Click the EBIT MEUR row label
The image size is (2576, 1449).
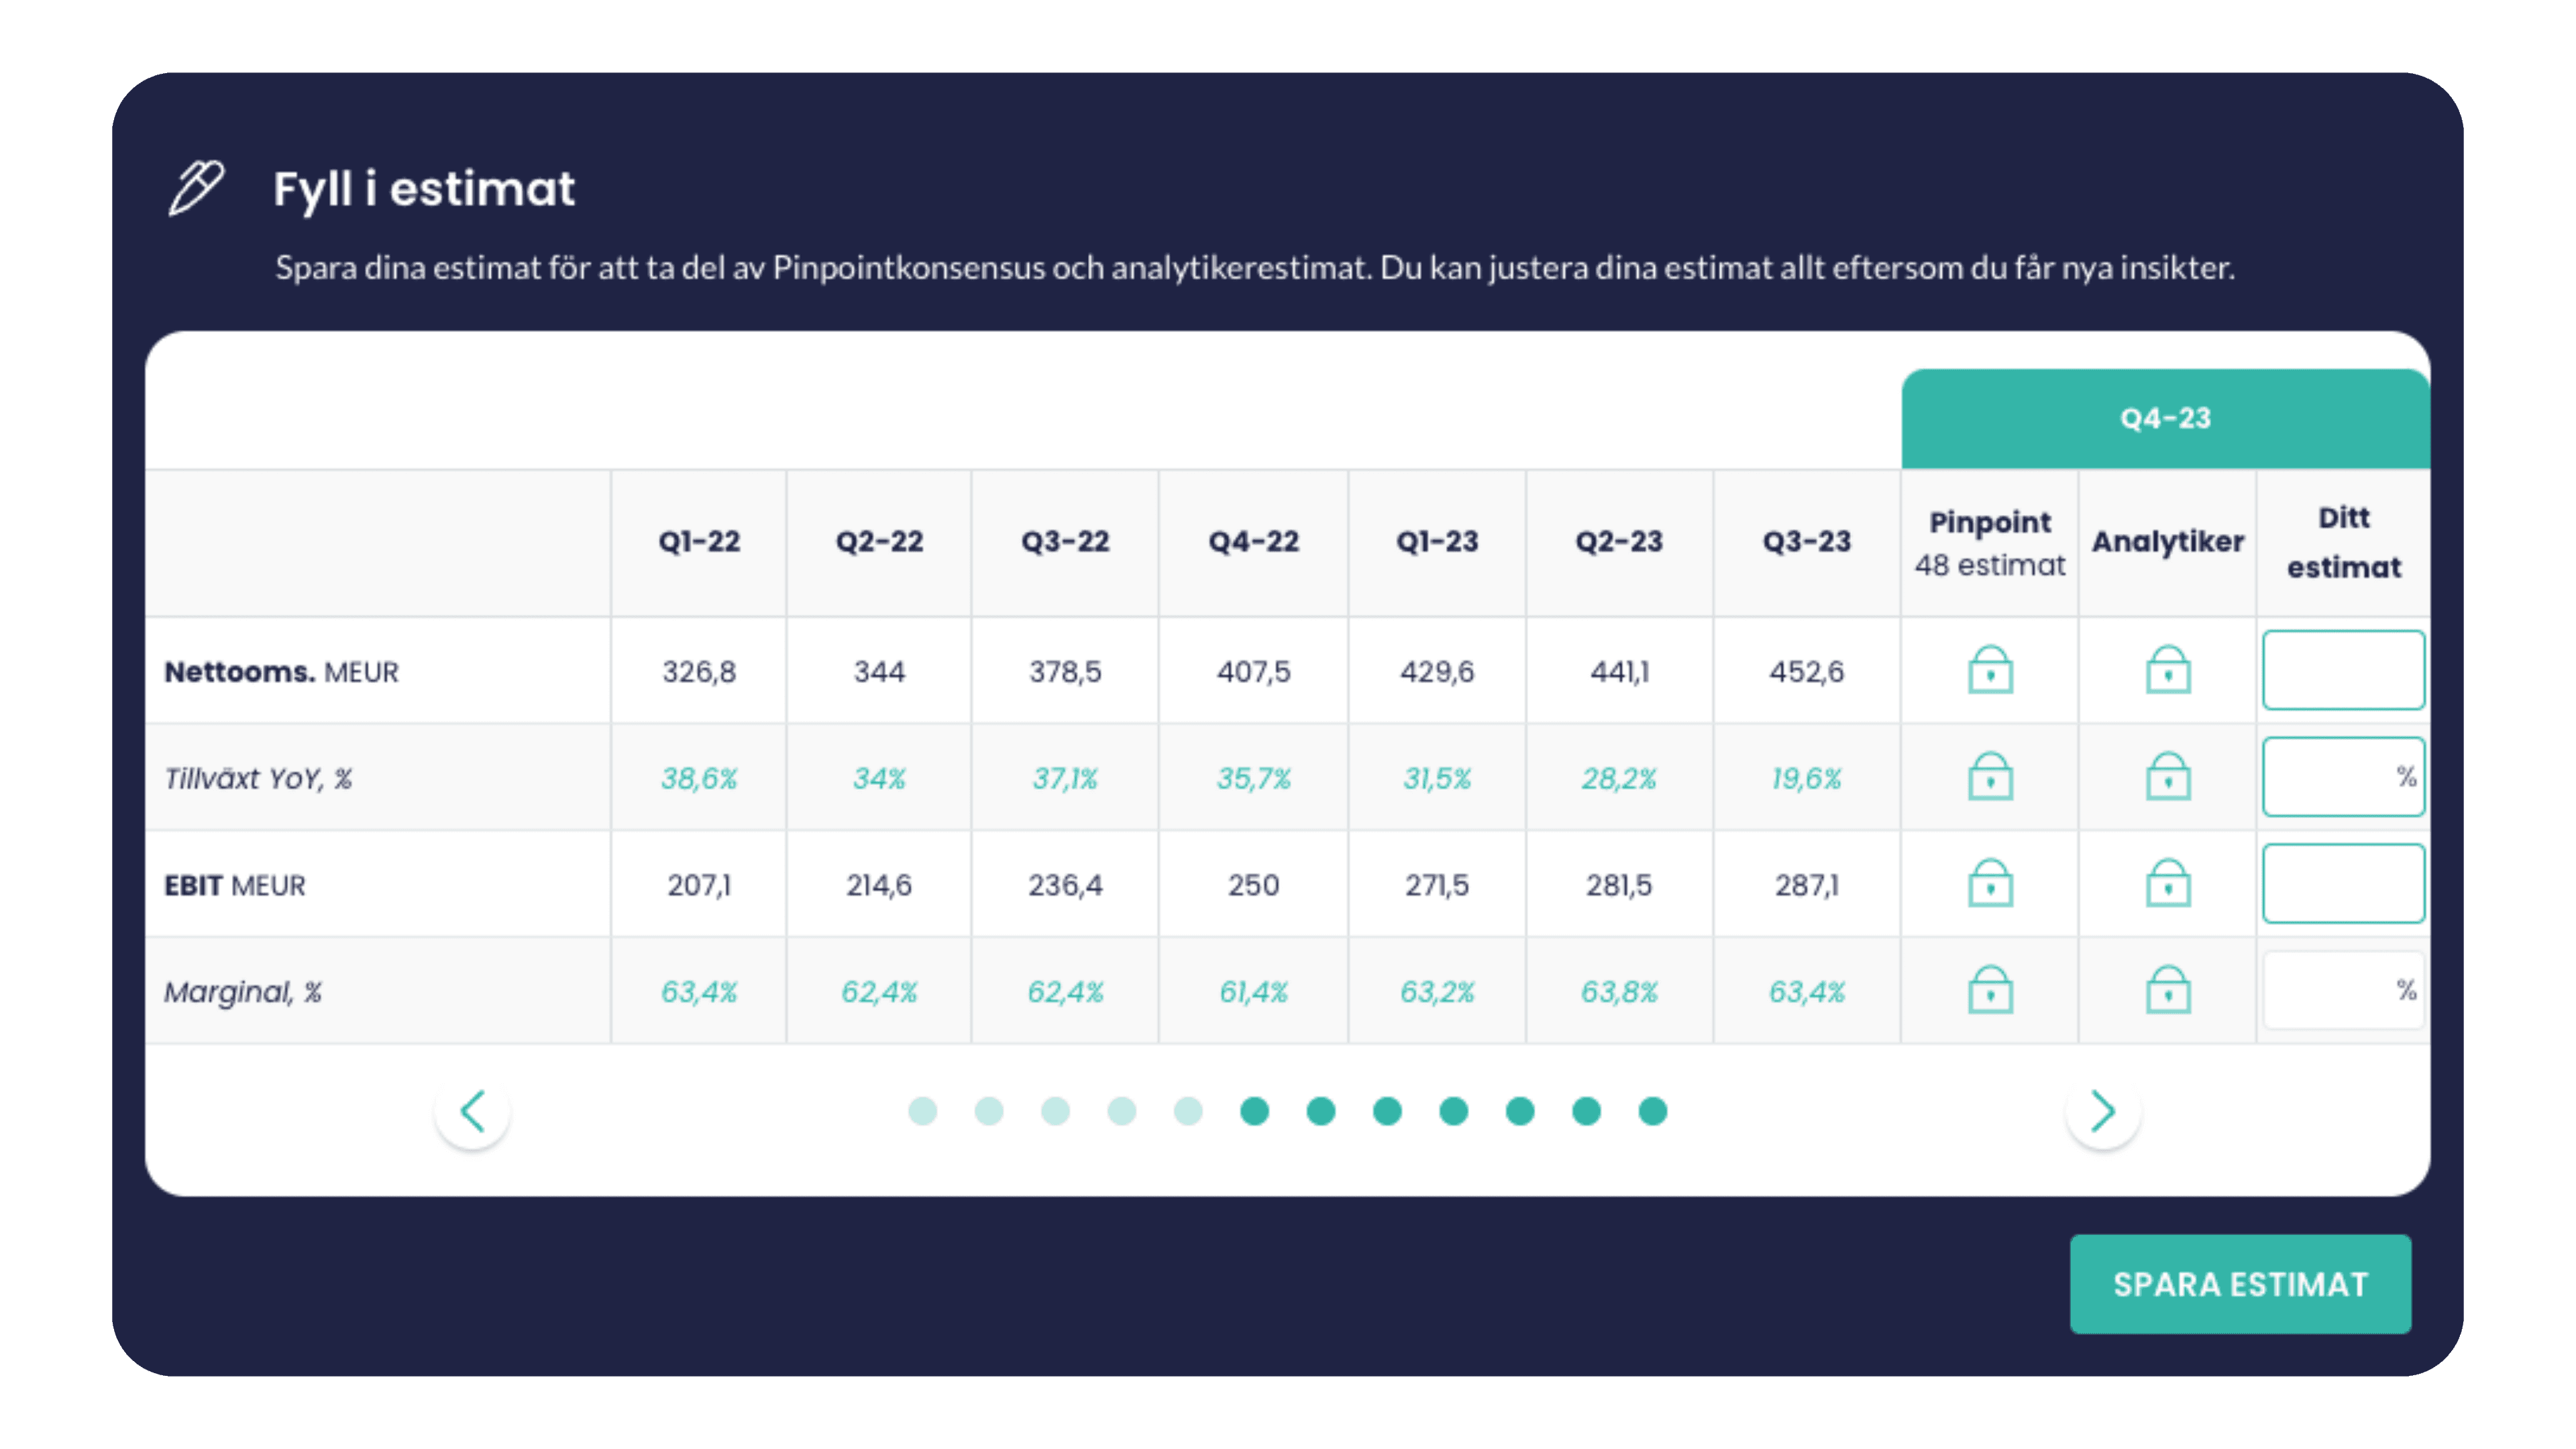click(235, 886)
